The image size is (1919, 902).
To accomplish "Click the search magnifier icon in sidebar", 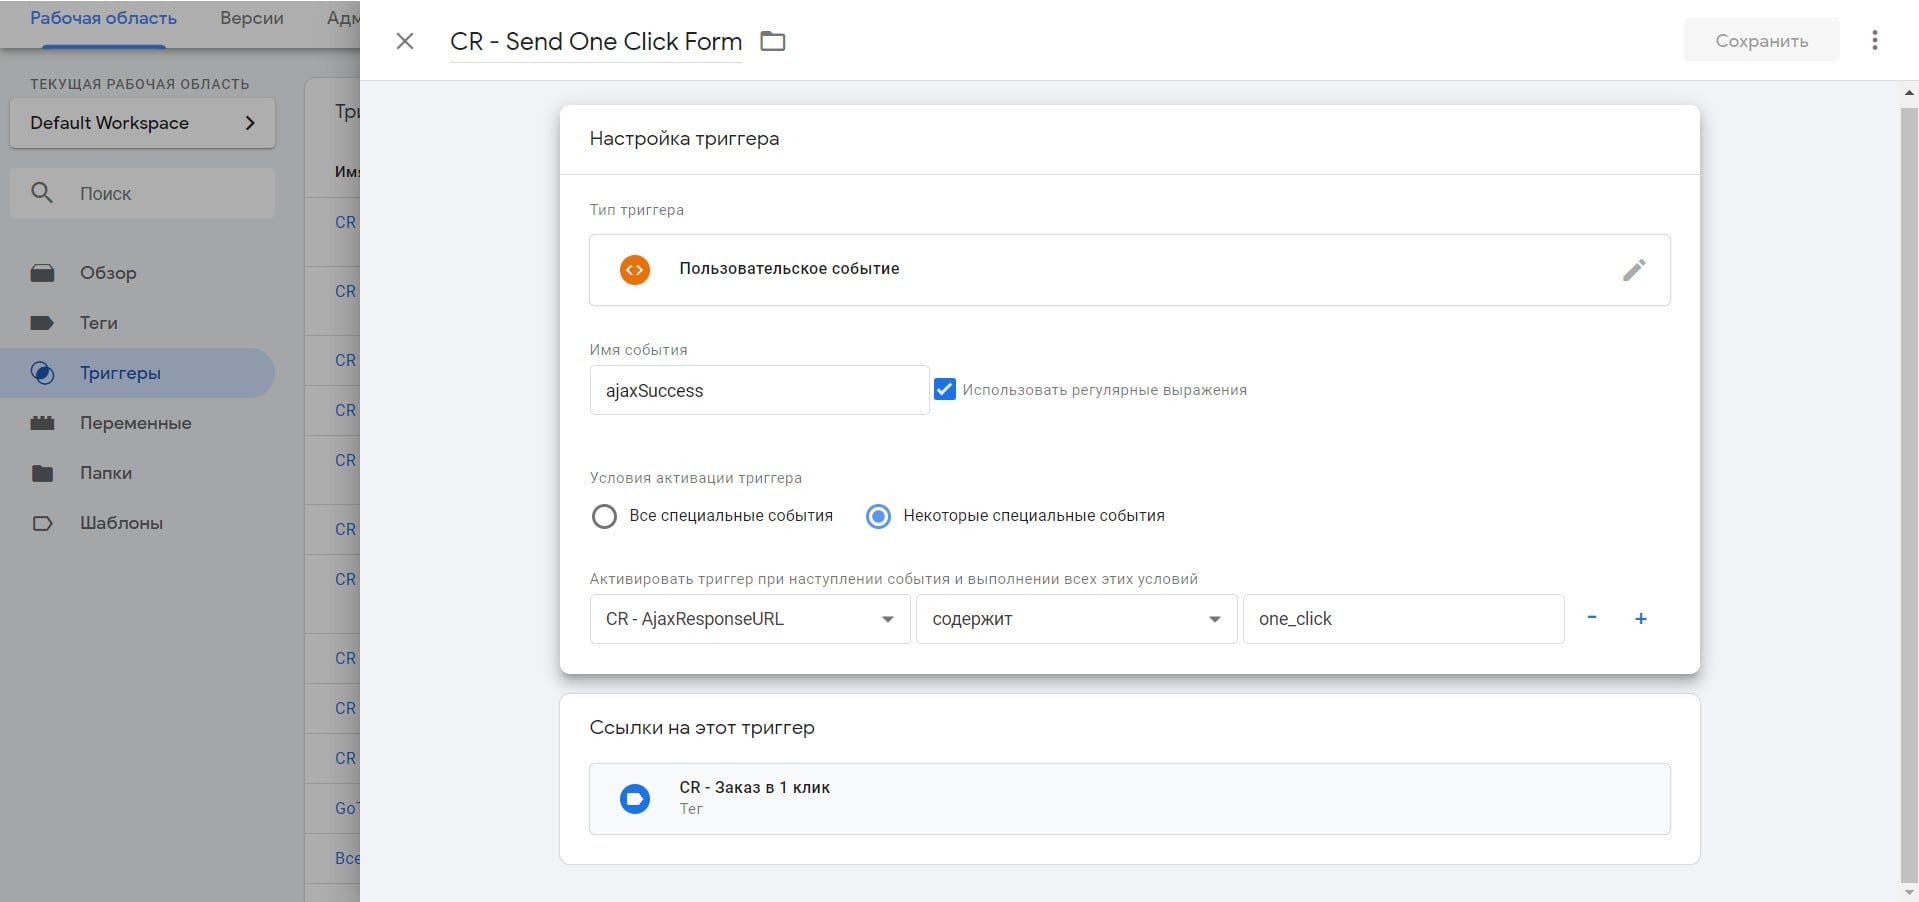I will coord(42,193).
